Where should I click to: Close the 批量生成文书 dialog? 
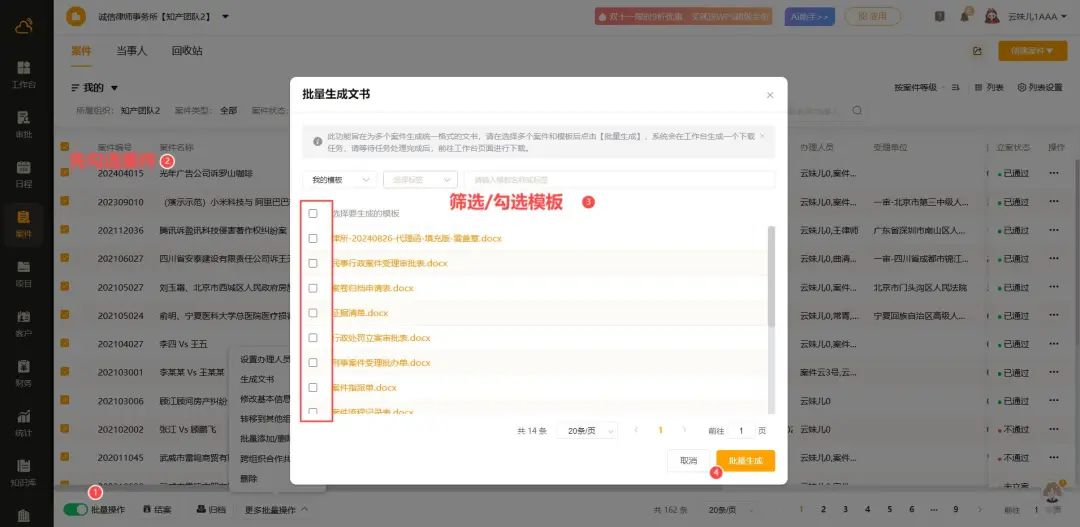(x=769, y=95)
